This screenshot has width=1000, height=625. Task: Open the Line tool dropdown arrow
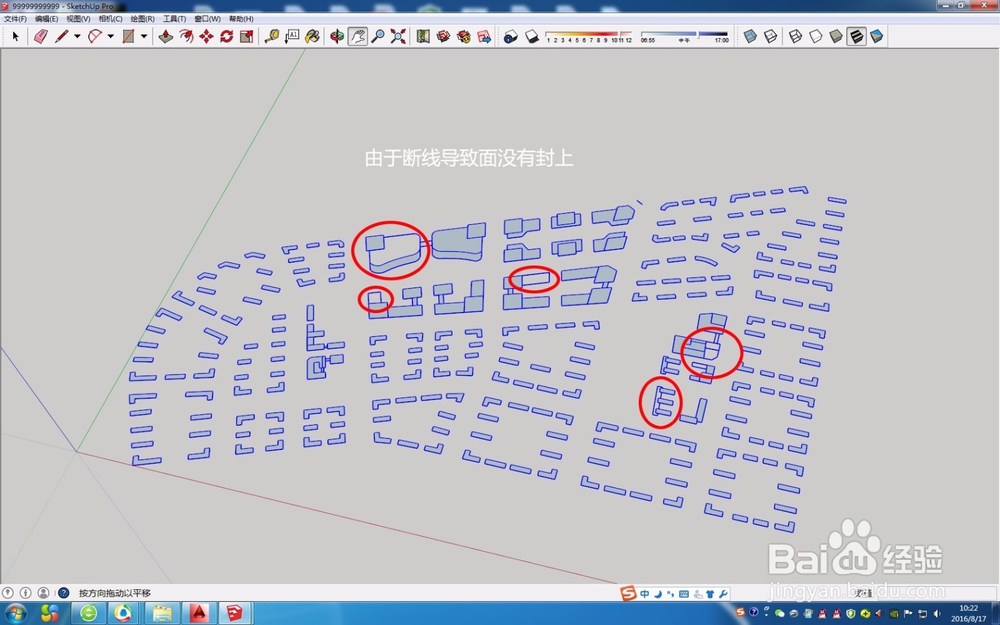pos(77,36)
